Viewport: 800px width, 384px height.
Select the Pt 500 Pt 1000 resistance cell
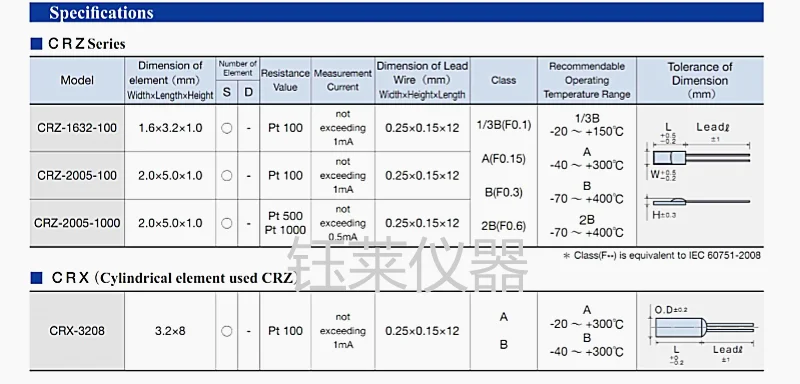(285, 223)
